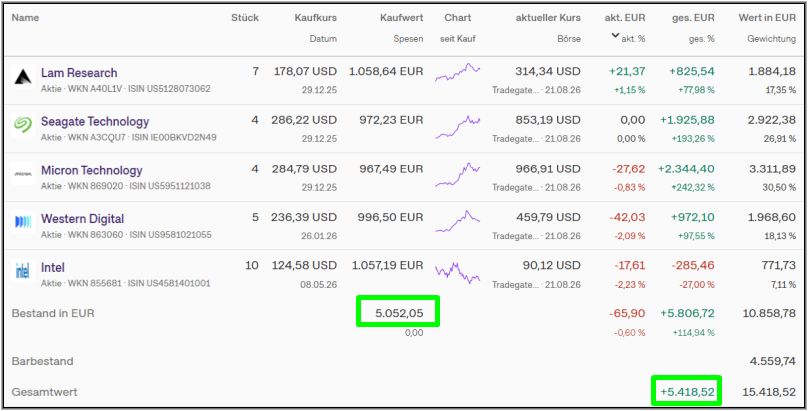Click the Micron Technology logo icon
The height and width of the screenshot is (411, 808).
23,174
